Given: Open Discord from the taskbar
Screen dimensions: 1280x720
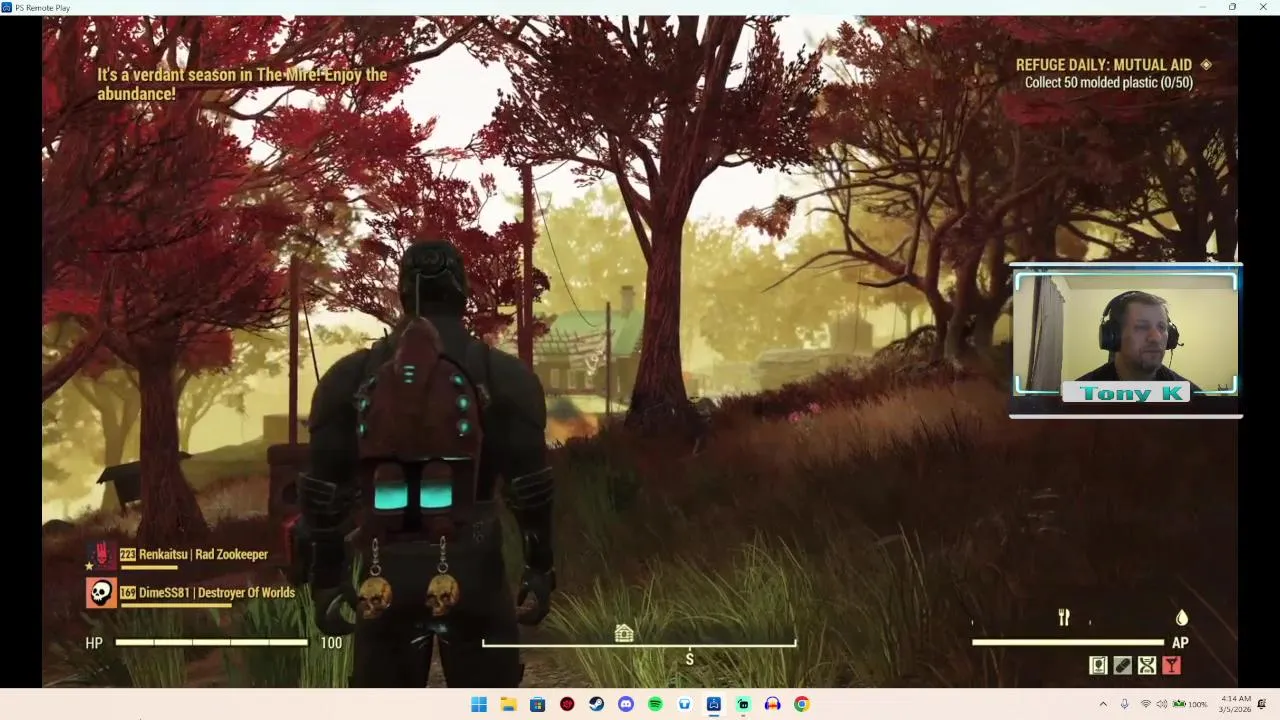Looking at the screenshot, I should (626, 704).
